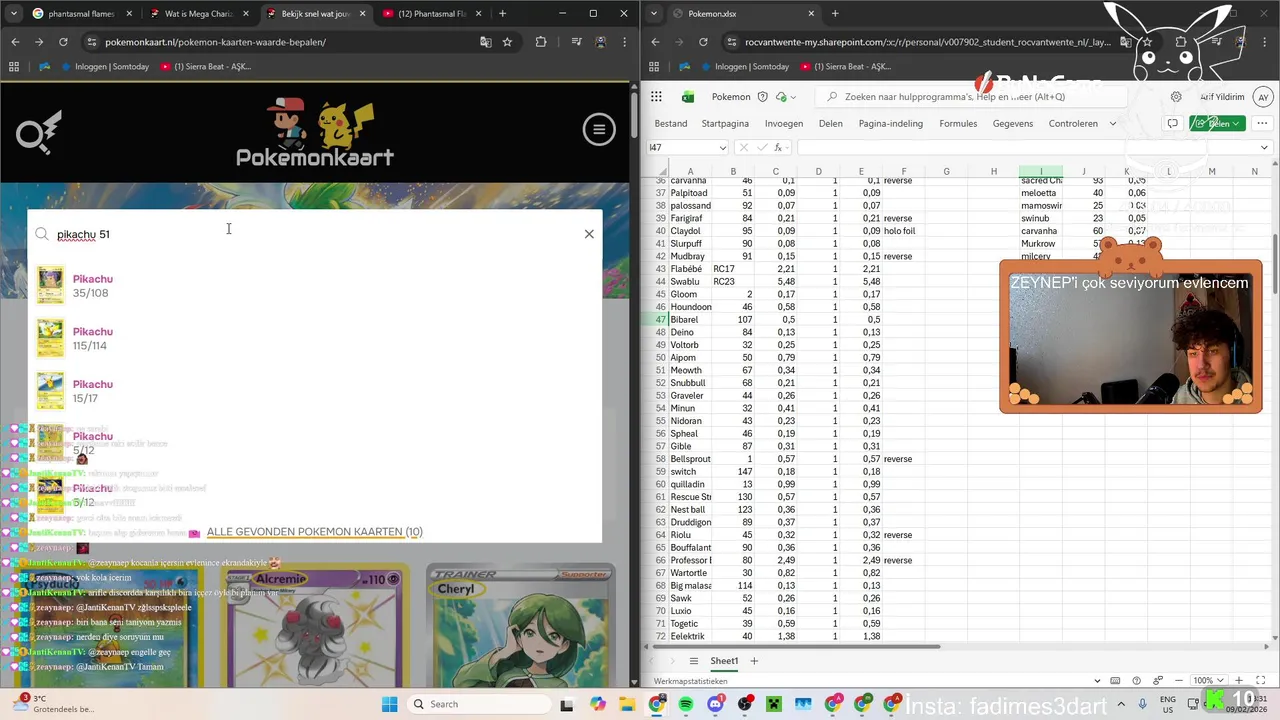The width and height of the screenshot is (1280, 720).
Task: Open the AY account avatar
Action: pyautogui.click(x=1264, y=97)
